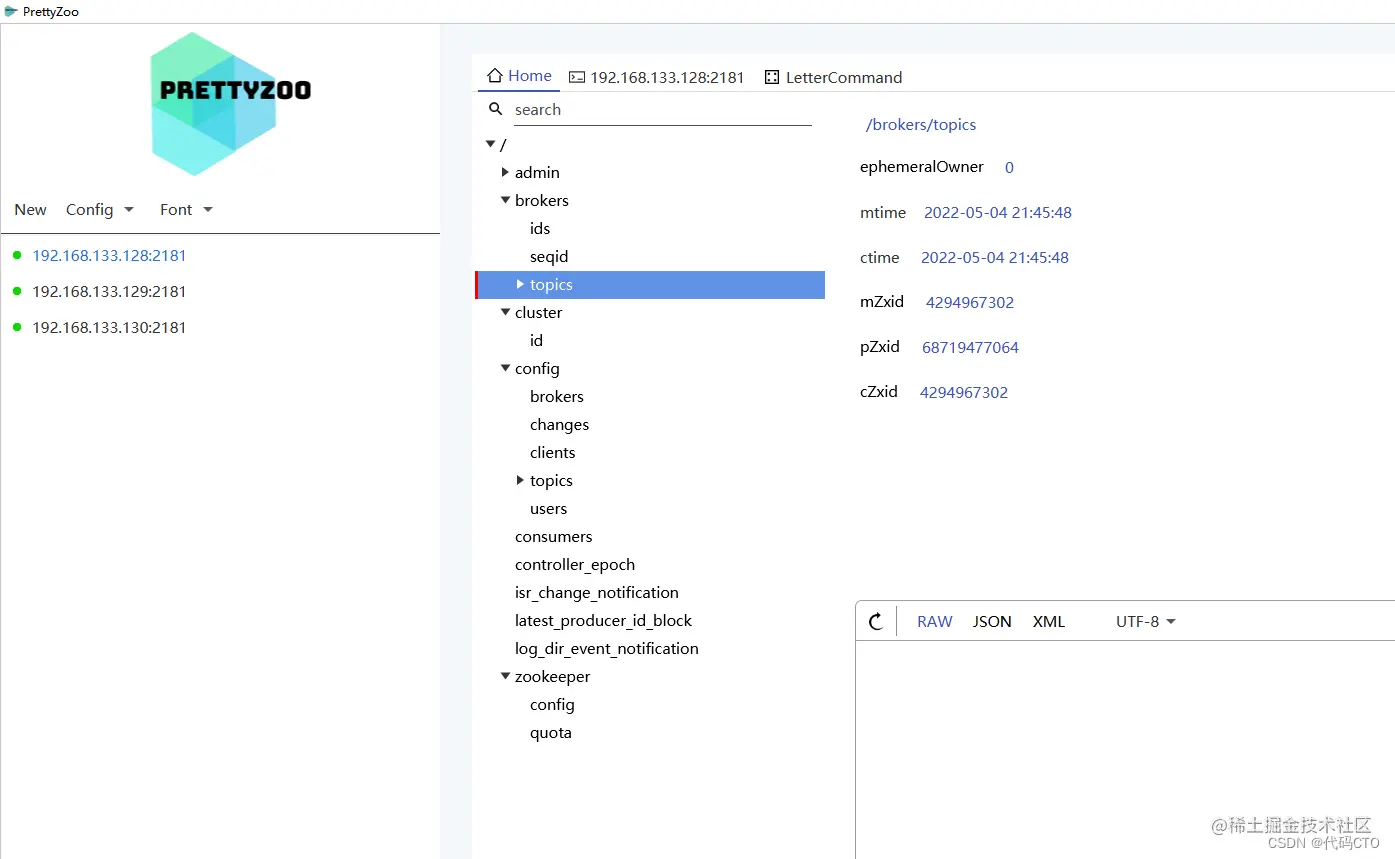Select the isr_change_notification node
1395x859 pixels.
click(596, 592)
